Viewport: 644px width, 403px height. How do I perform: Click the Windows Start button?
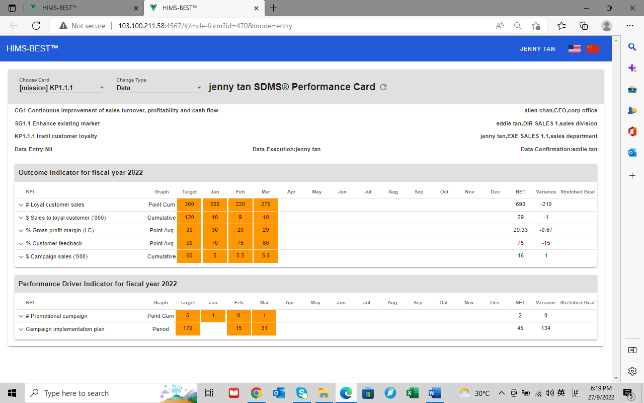click(x=12, y=393)
